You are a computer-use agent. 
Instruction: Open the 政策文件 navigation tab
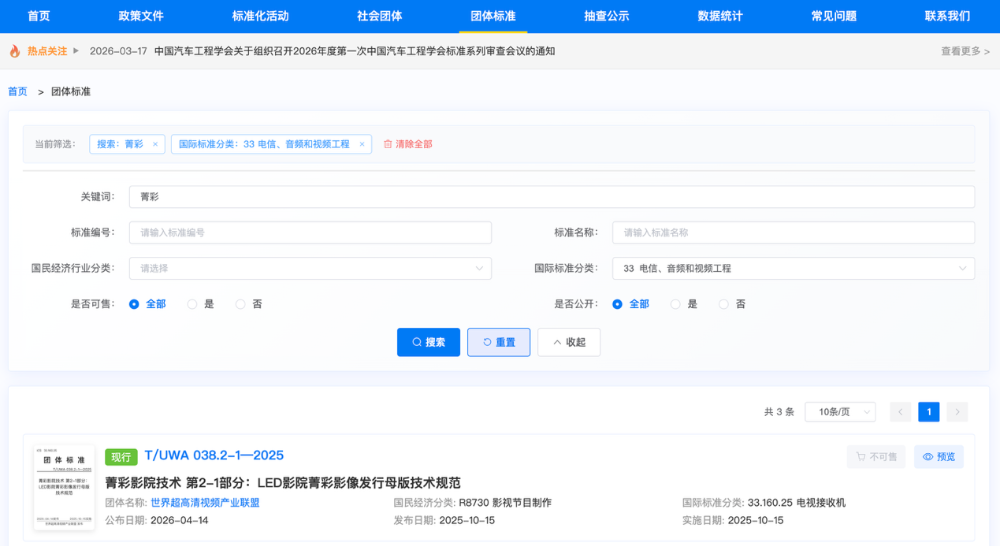tap(141, 16)
